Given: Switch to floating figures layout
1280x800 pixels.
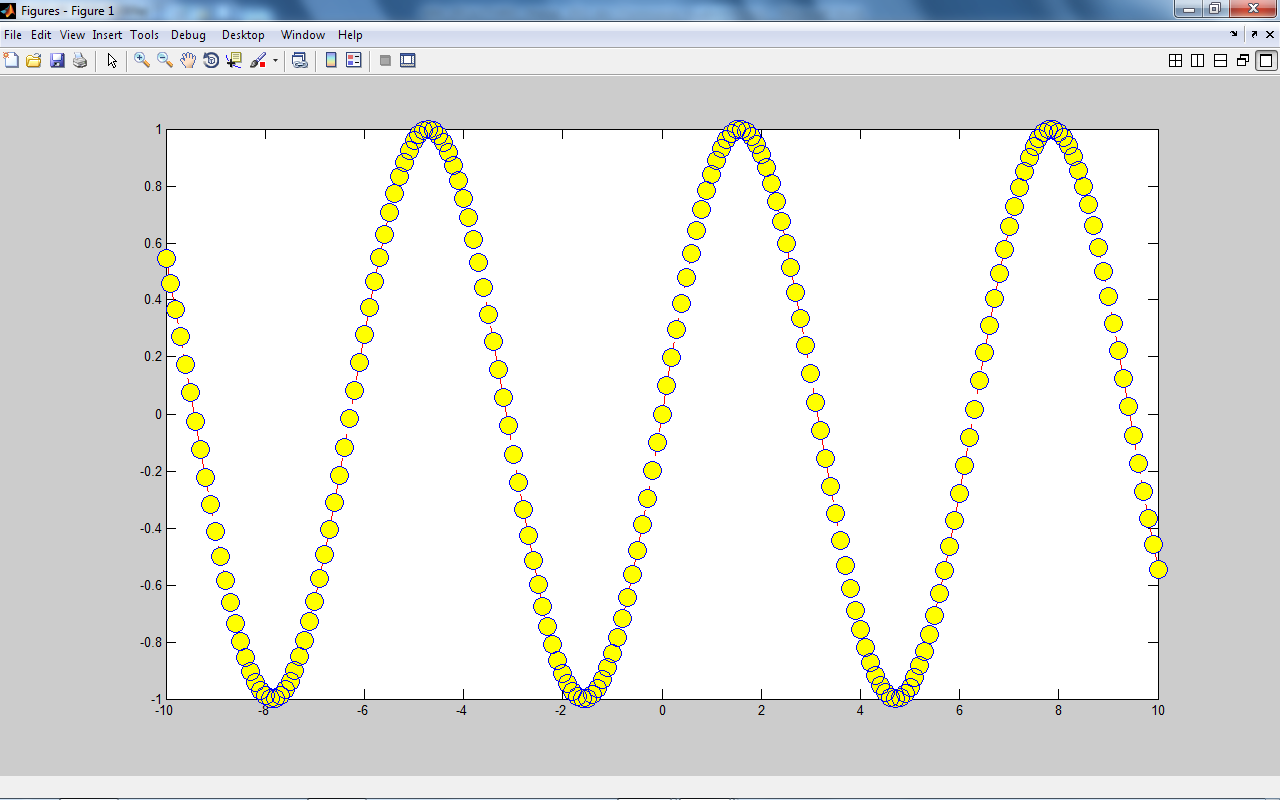Looking at the screenshot, I should [1243, 61].
